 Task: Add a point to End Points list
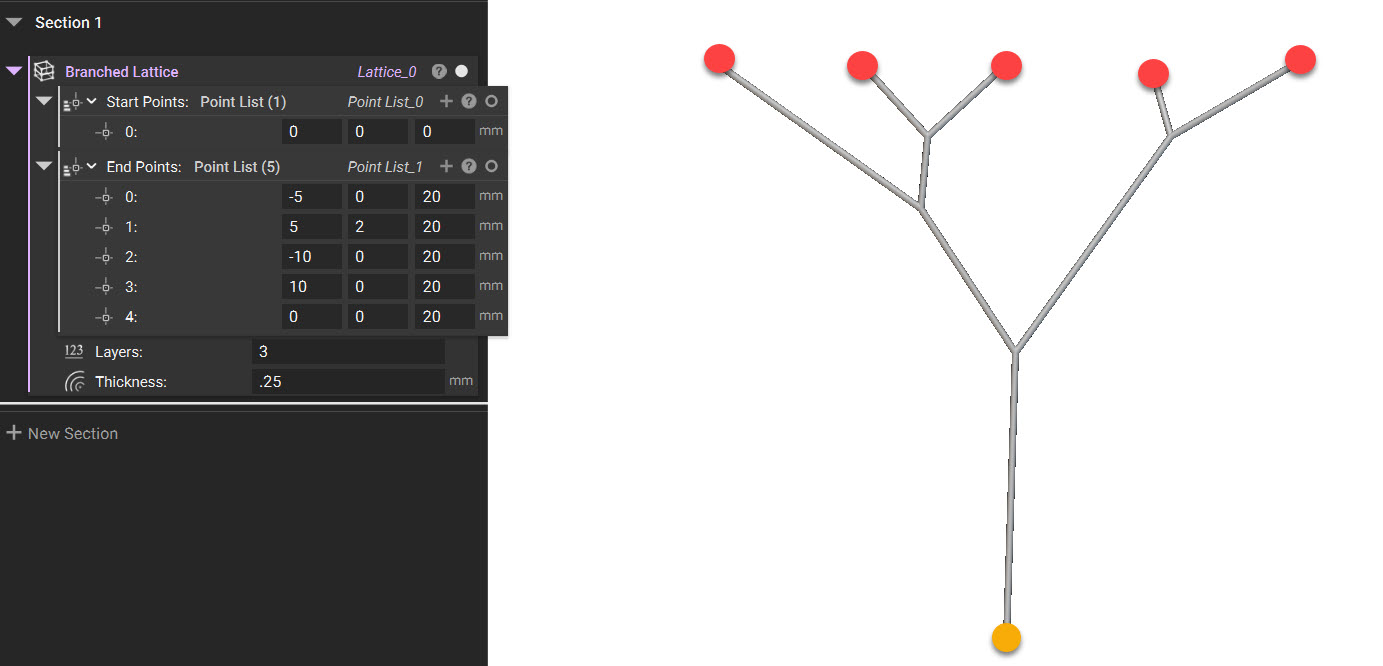click(446, 166)
